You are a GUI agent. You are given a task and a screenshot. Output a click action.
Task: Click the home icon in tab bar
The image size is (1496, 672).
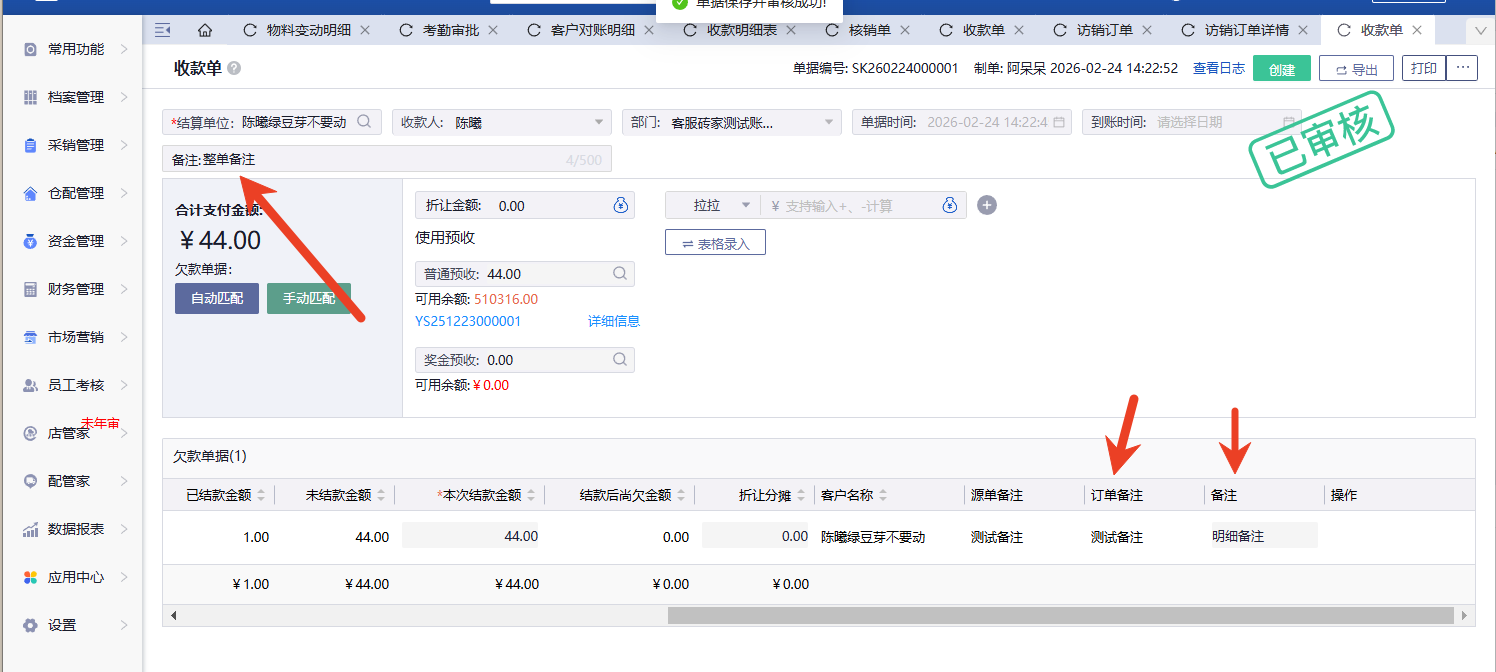205,30
